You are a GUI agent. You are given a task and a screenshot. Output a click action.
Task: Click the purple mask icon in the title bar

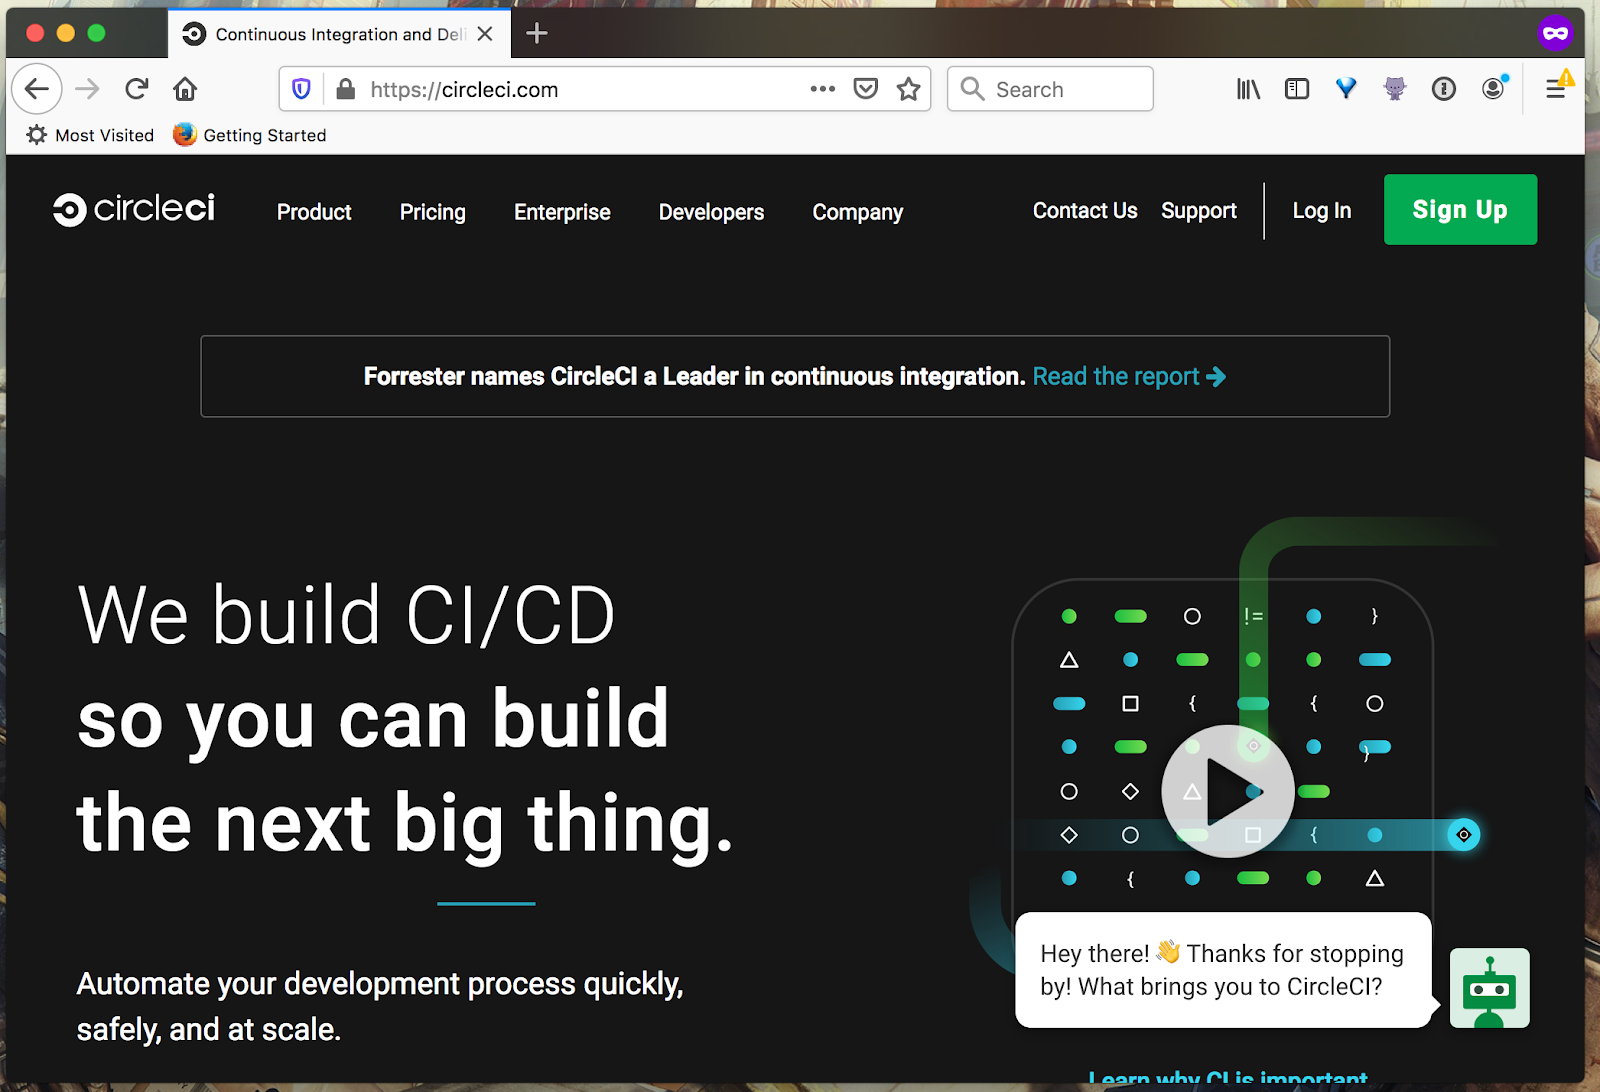click(x=1554, y=32)
